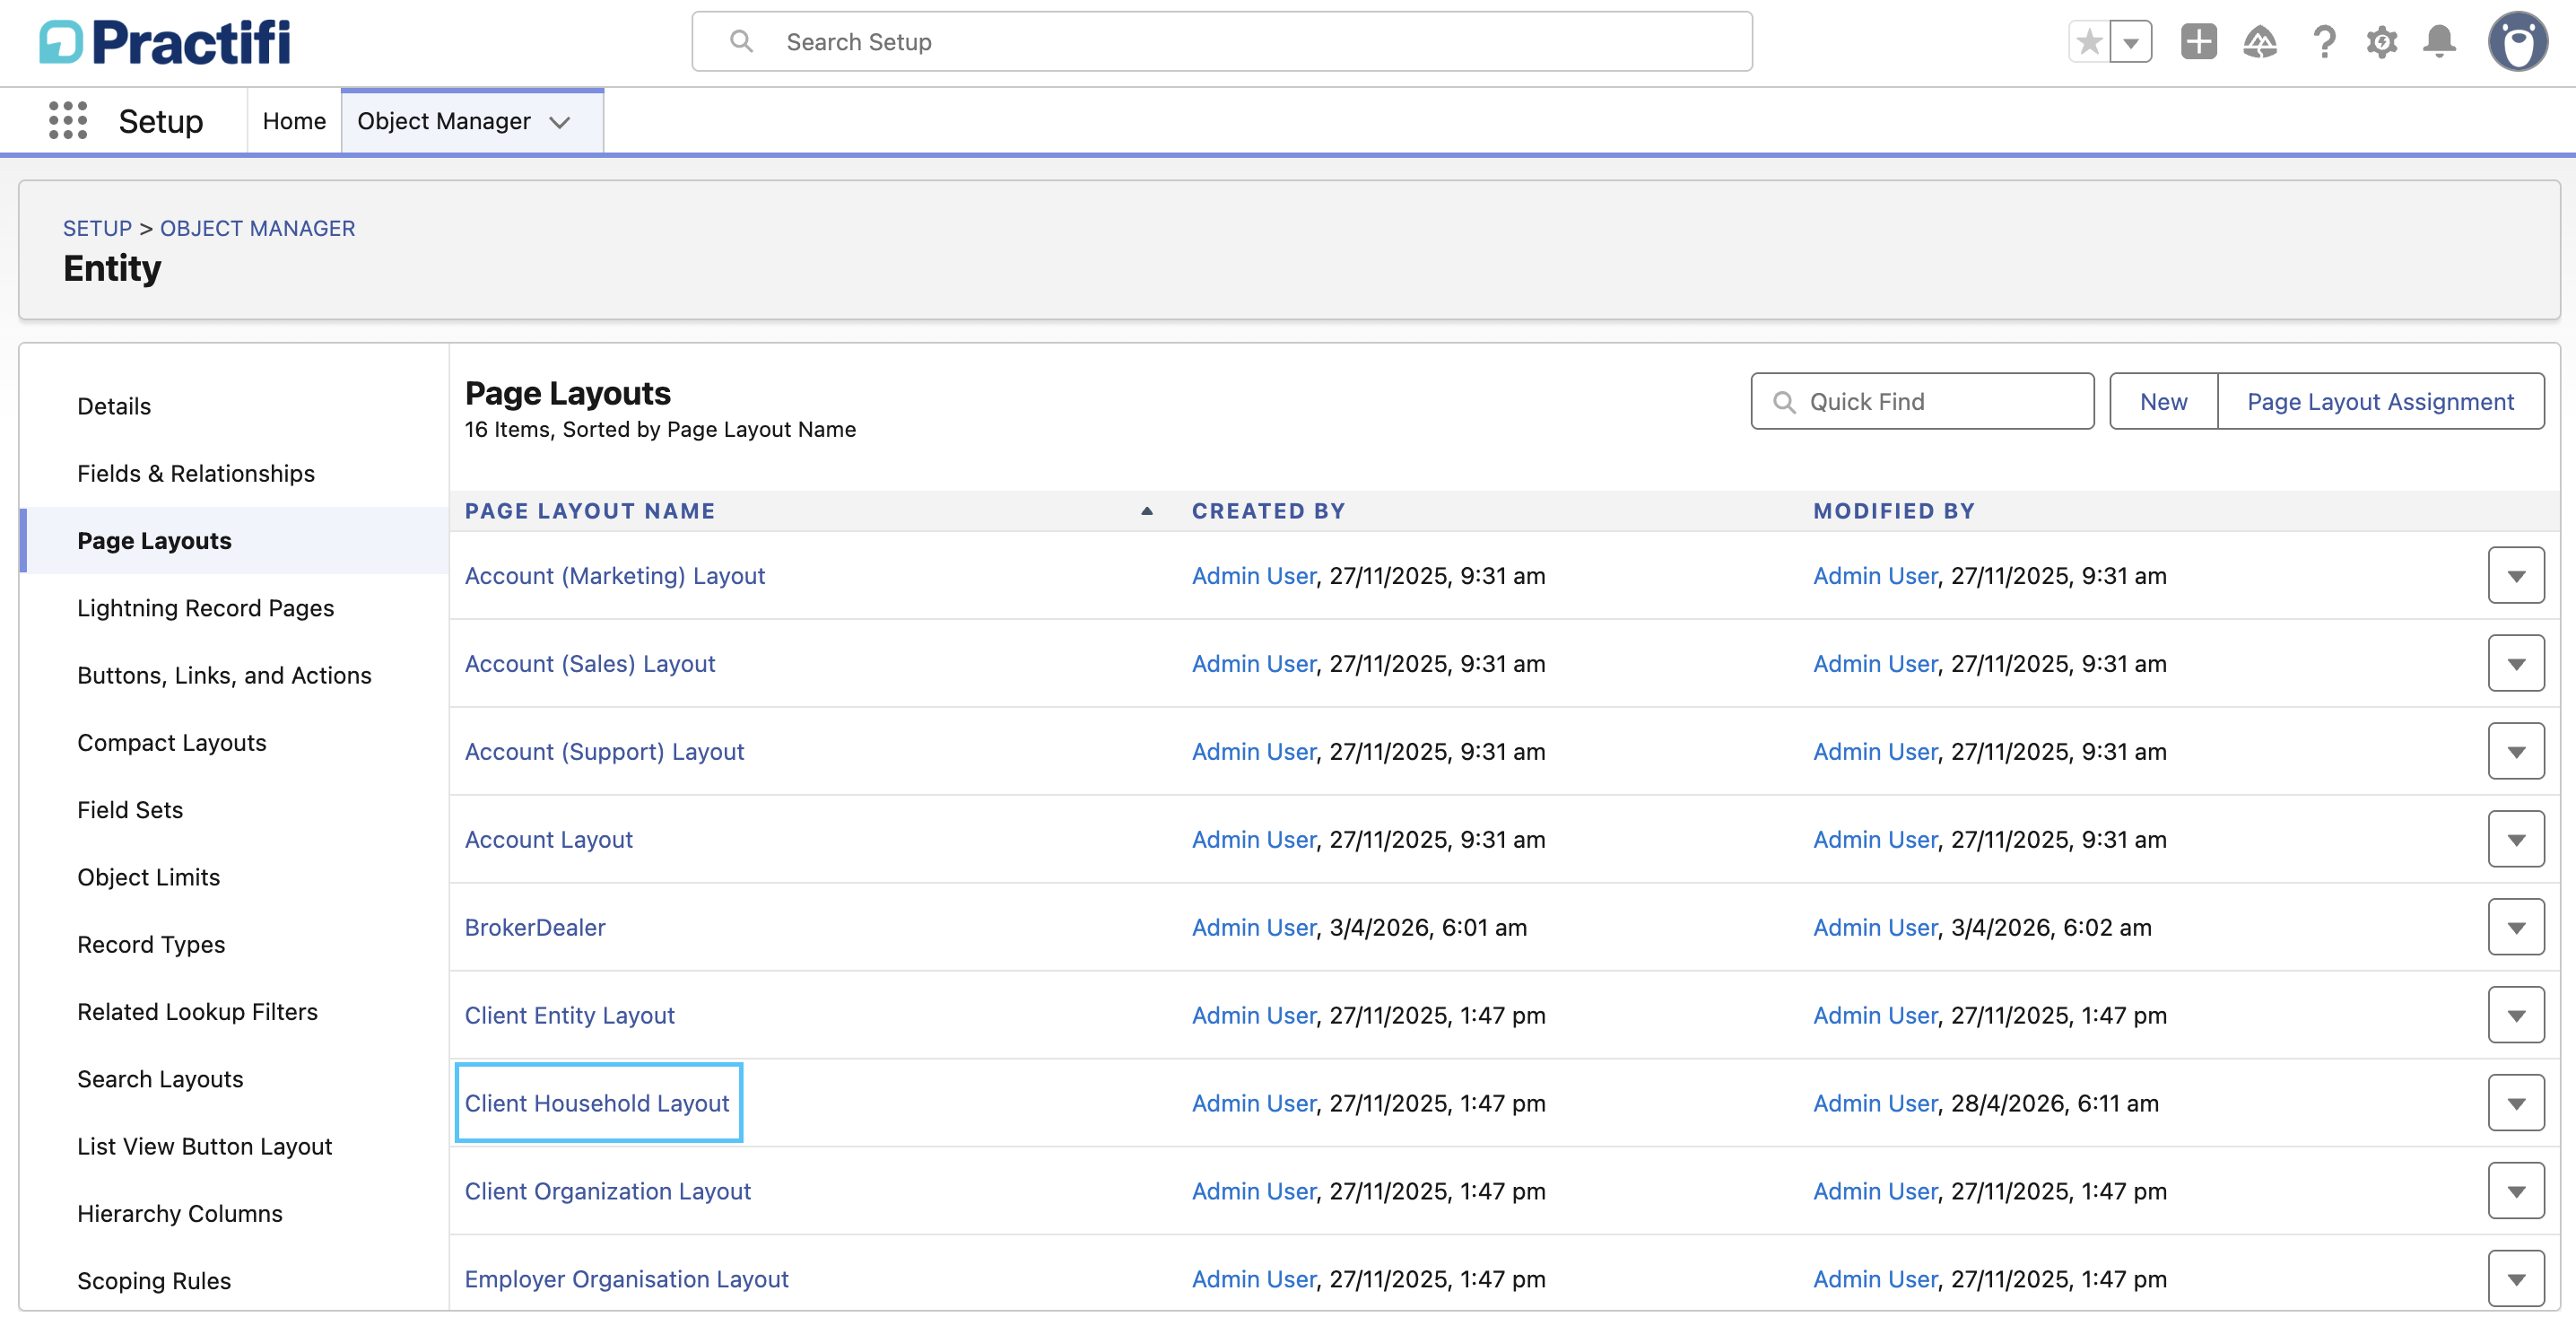Click the Page Layout Assignment button
Screen dimensions: 2576x1317
[2380, 401]
